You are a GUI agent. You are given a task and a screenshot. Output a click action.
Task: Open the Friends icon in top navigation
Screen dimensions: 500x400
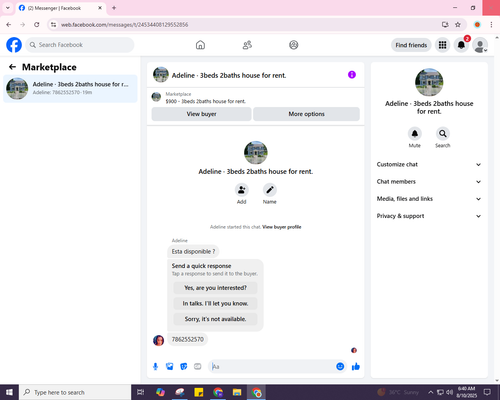tap(247, 45)
